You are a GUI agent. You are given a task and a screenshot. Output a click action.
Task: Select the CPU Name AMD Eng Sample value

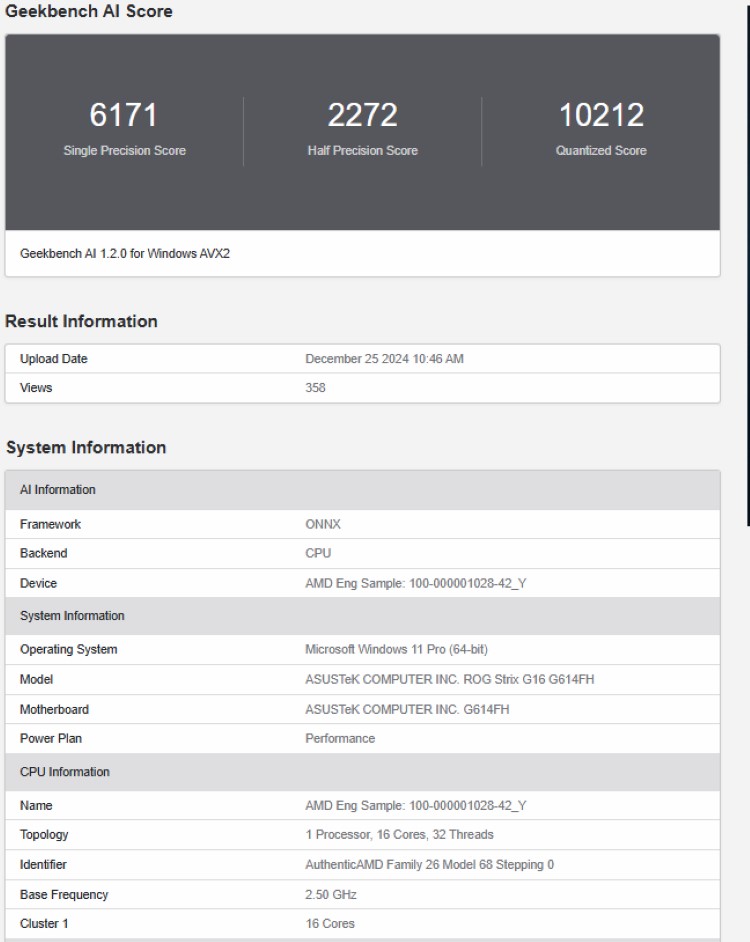click(416, 806)
